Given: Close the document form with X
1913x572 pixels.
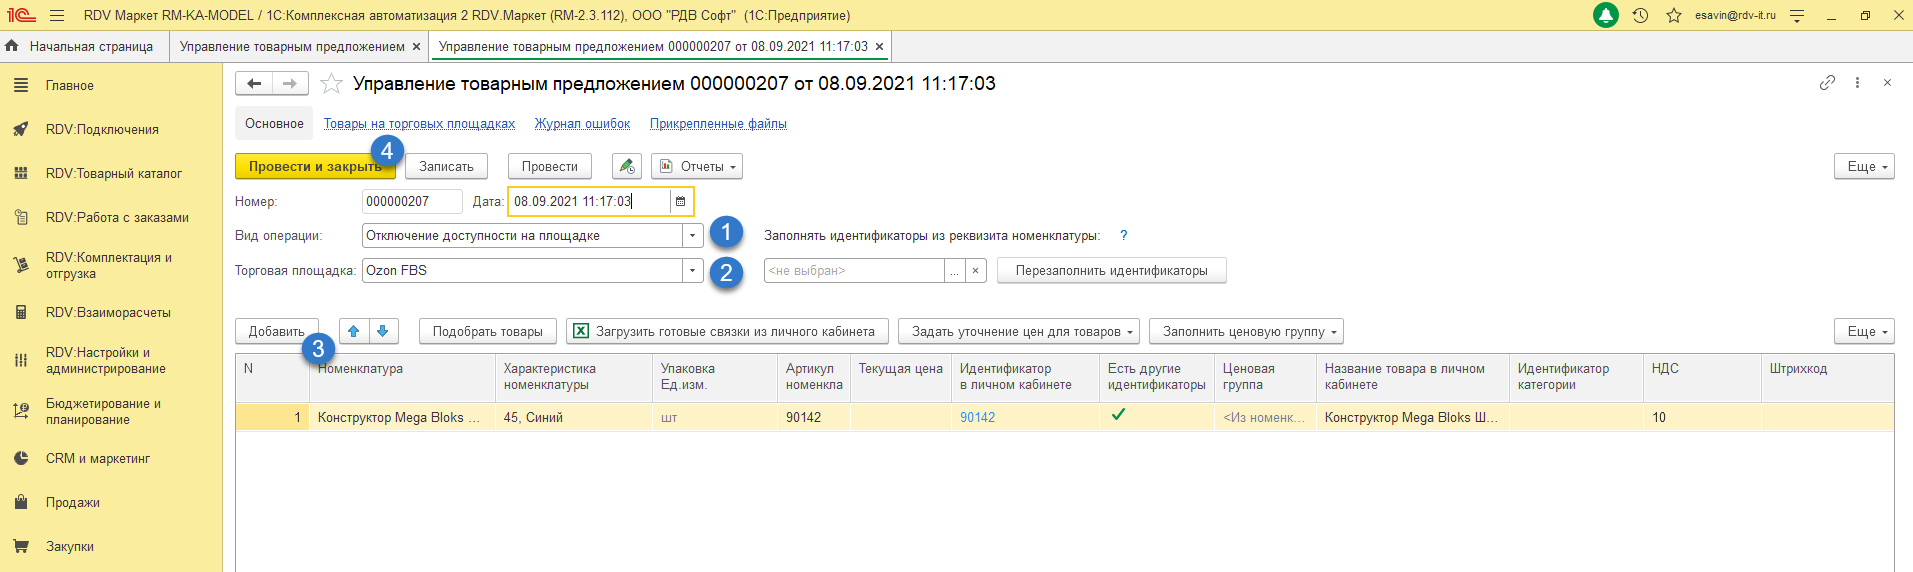Looking at the screenshot, I should coord(1887,83).
